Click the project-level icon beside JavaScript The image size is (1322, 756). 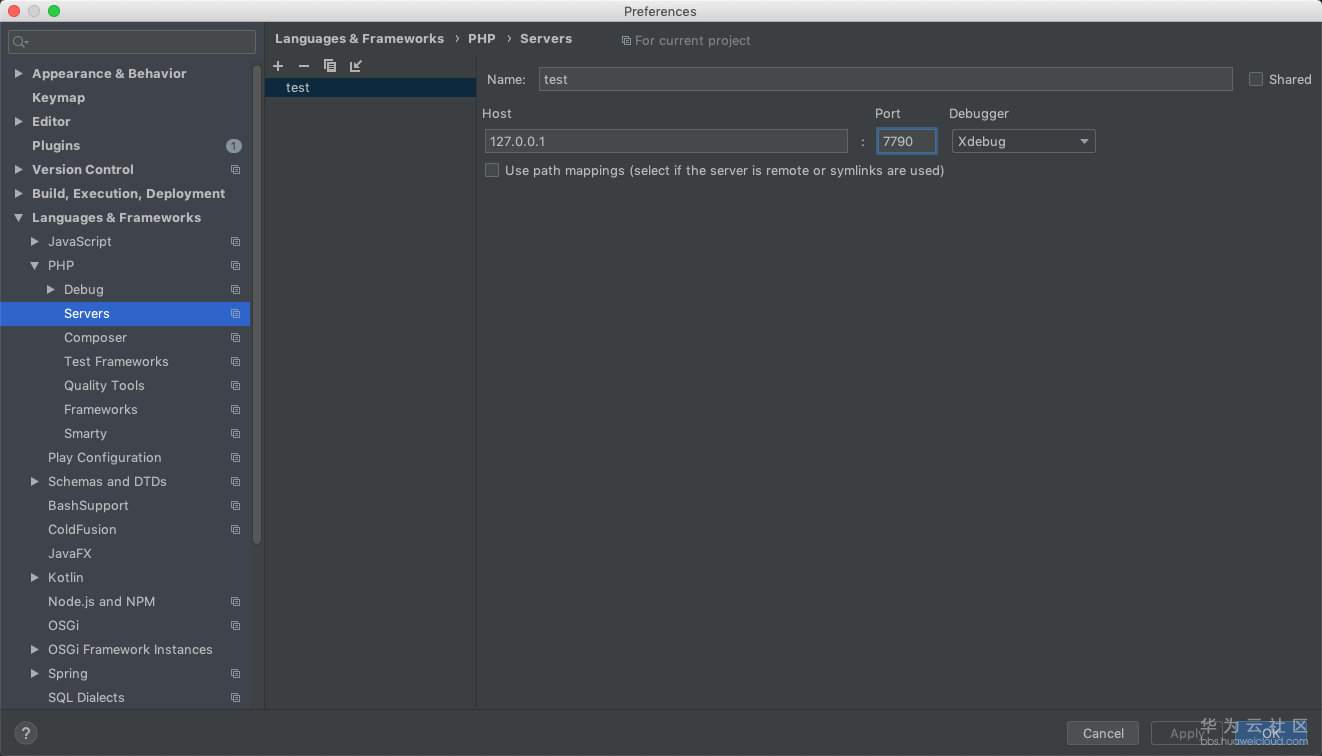[x=235, y=242]
